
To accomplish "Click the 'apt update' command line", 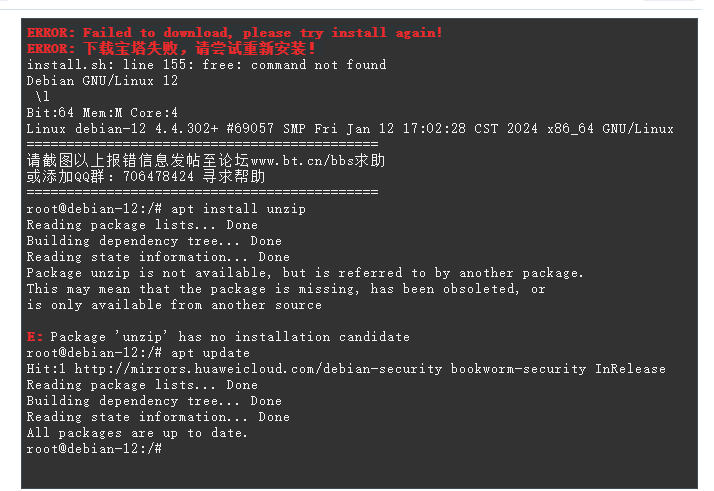I will click(138, 353).
